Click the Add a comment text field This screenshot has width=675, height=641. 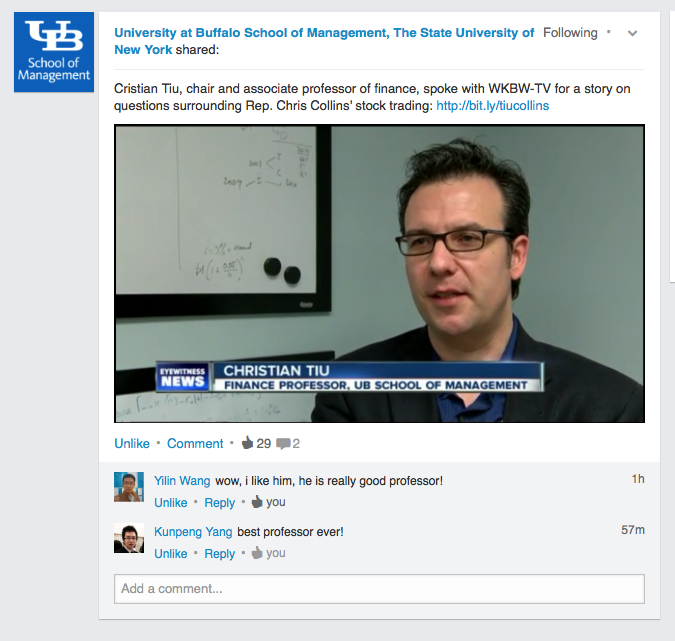tap(379, 589)
